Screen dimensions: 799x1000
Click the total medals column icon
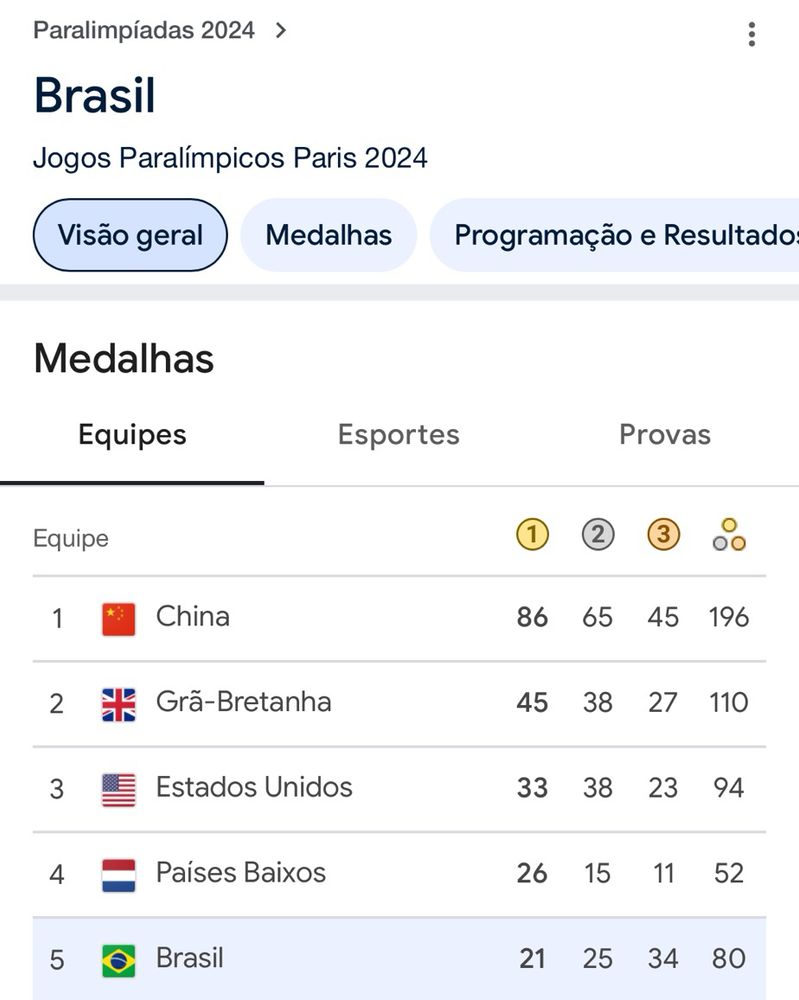point(729,536)
